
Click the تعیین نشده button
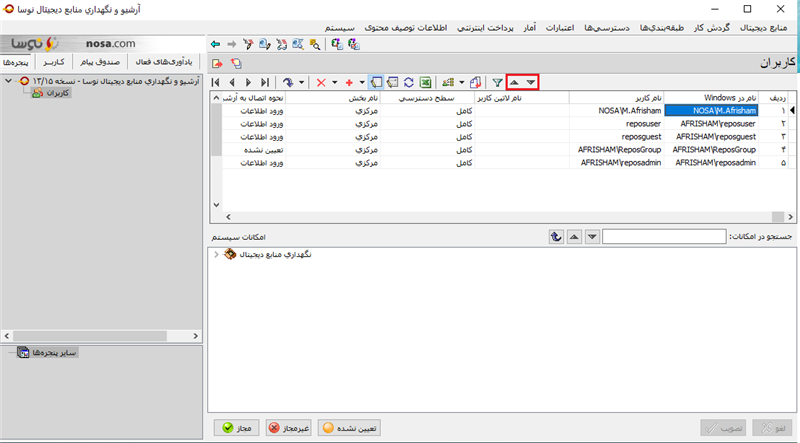coord(351,427)
